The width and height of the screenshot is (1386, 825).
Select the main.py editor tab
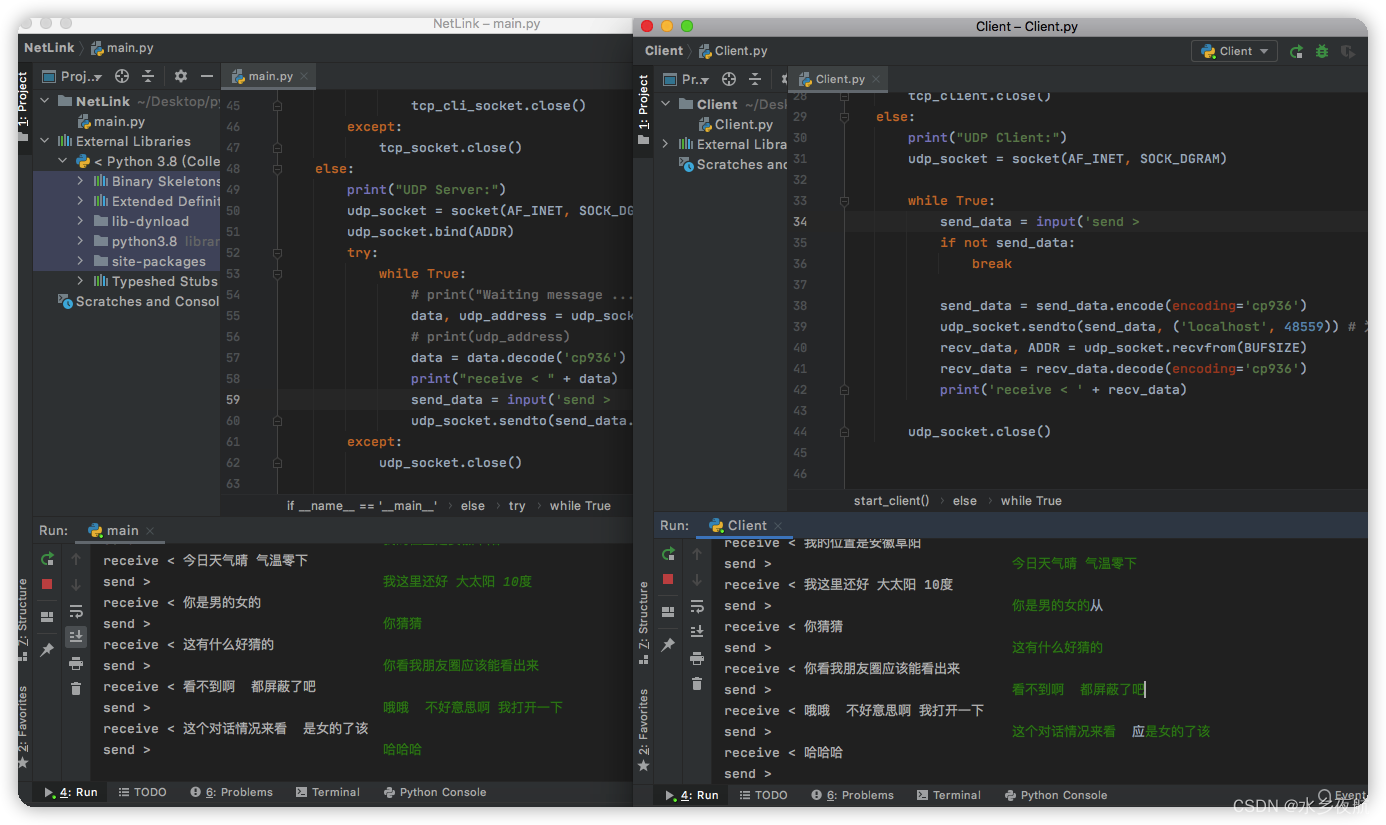pyautogui.click(x=268, y=75)
